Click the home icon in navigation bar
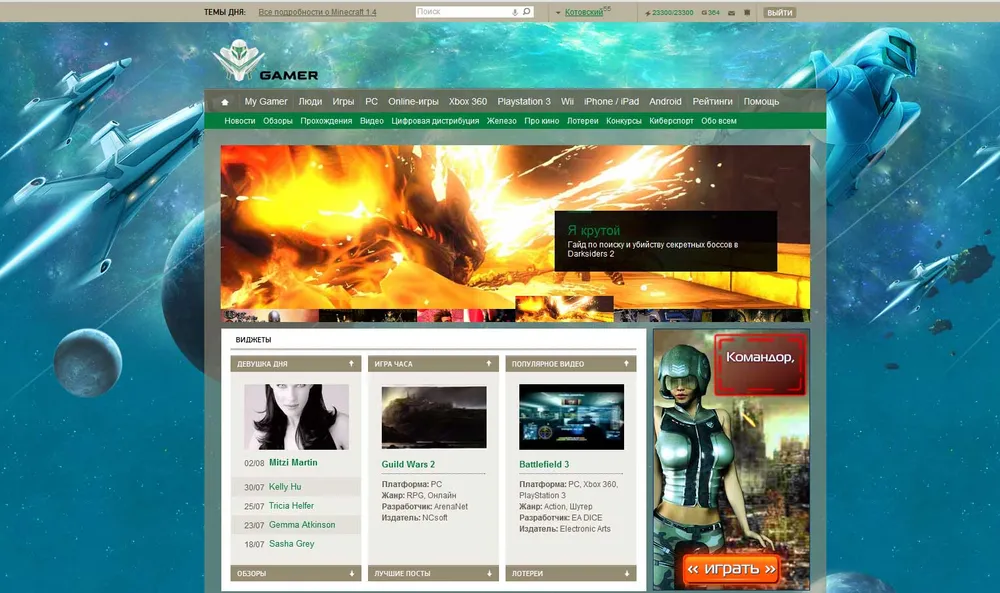The image size is (1000, 593). (x=224, y=102)
